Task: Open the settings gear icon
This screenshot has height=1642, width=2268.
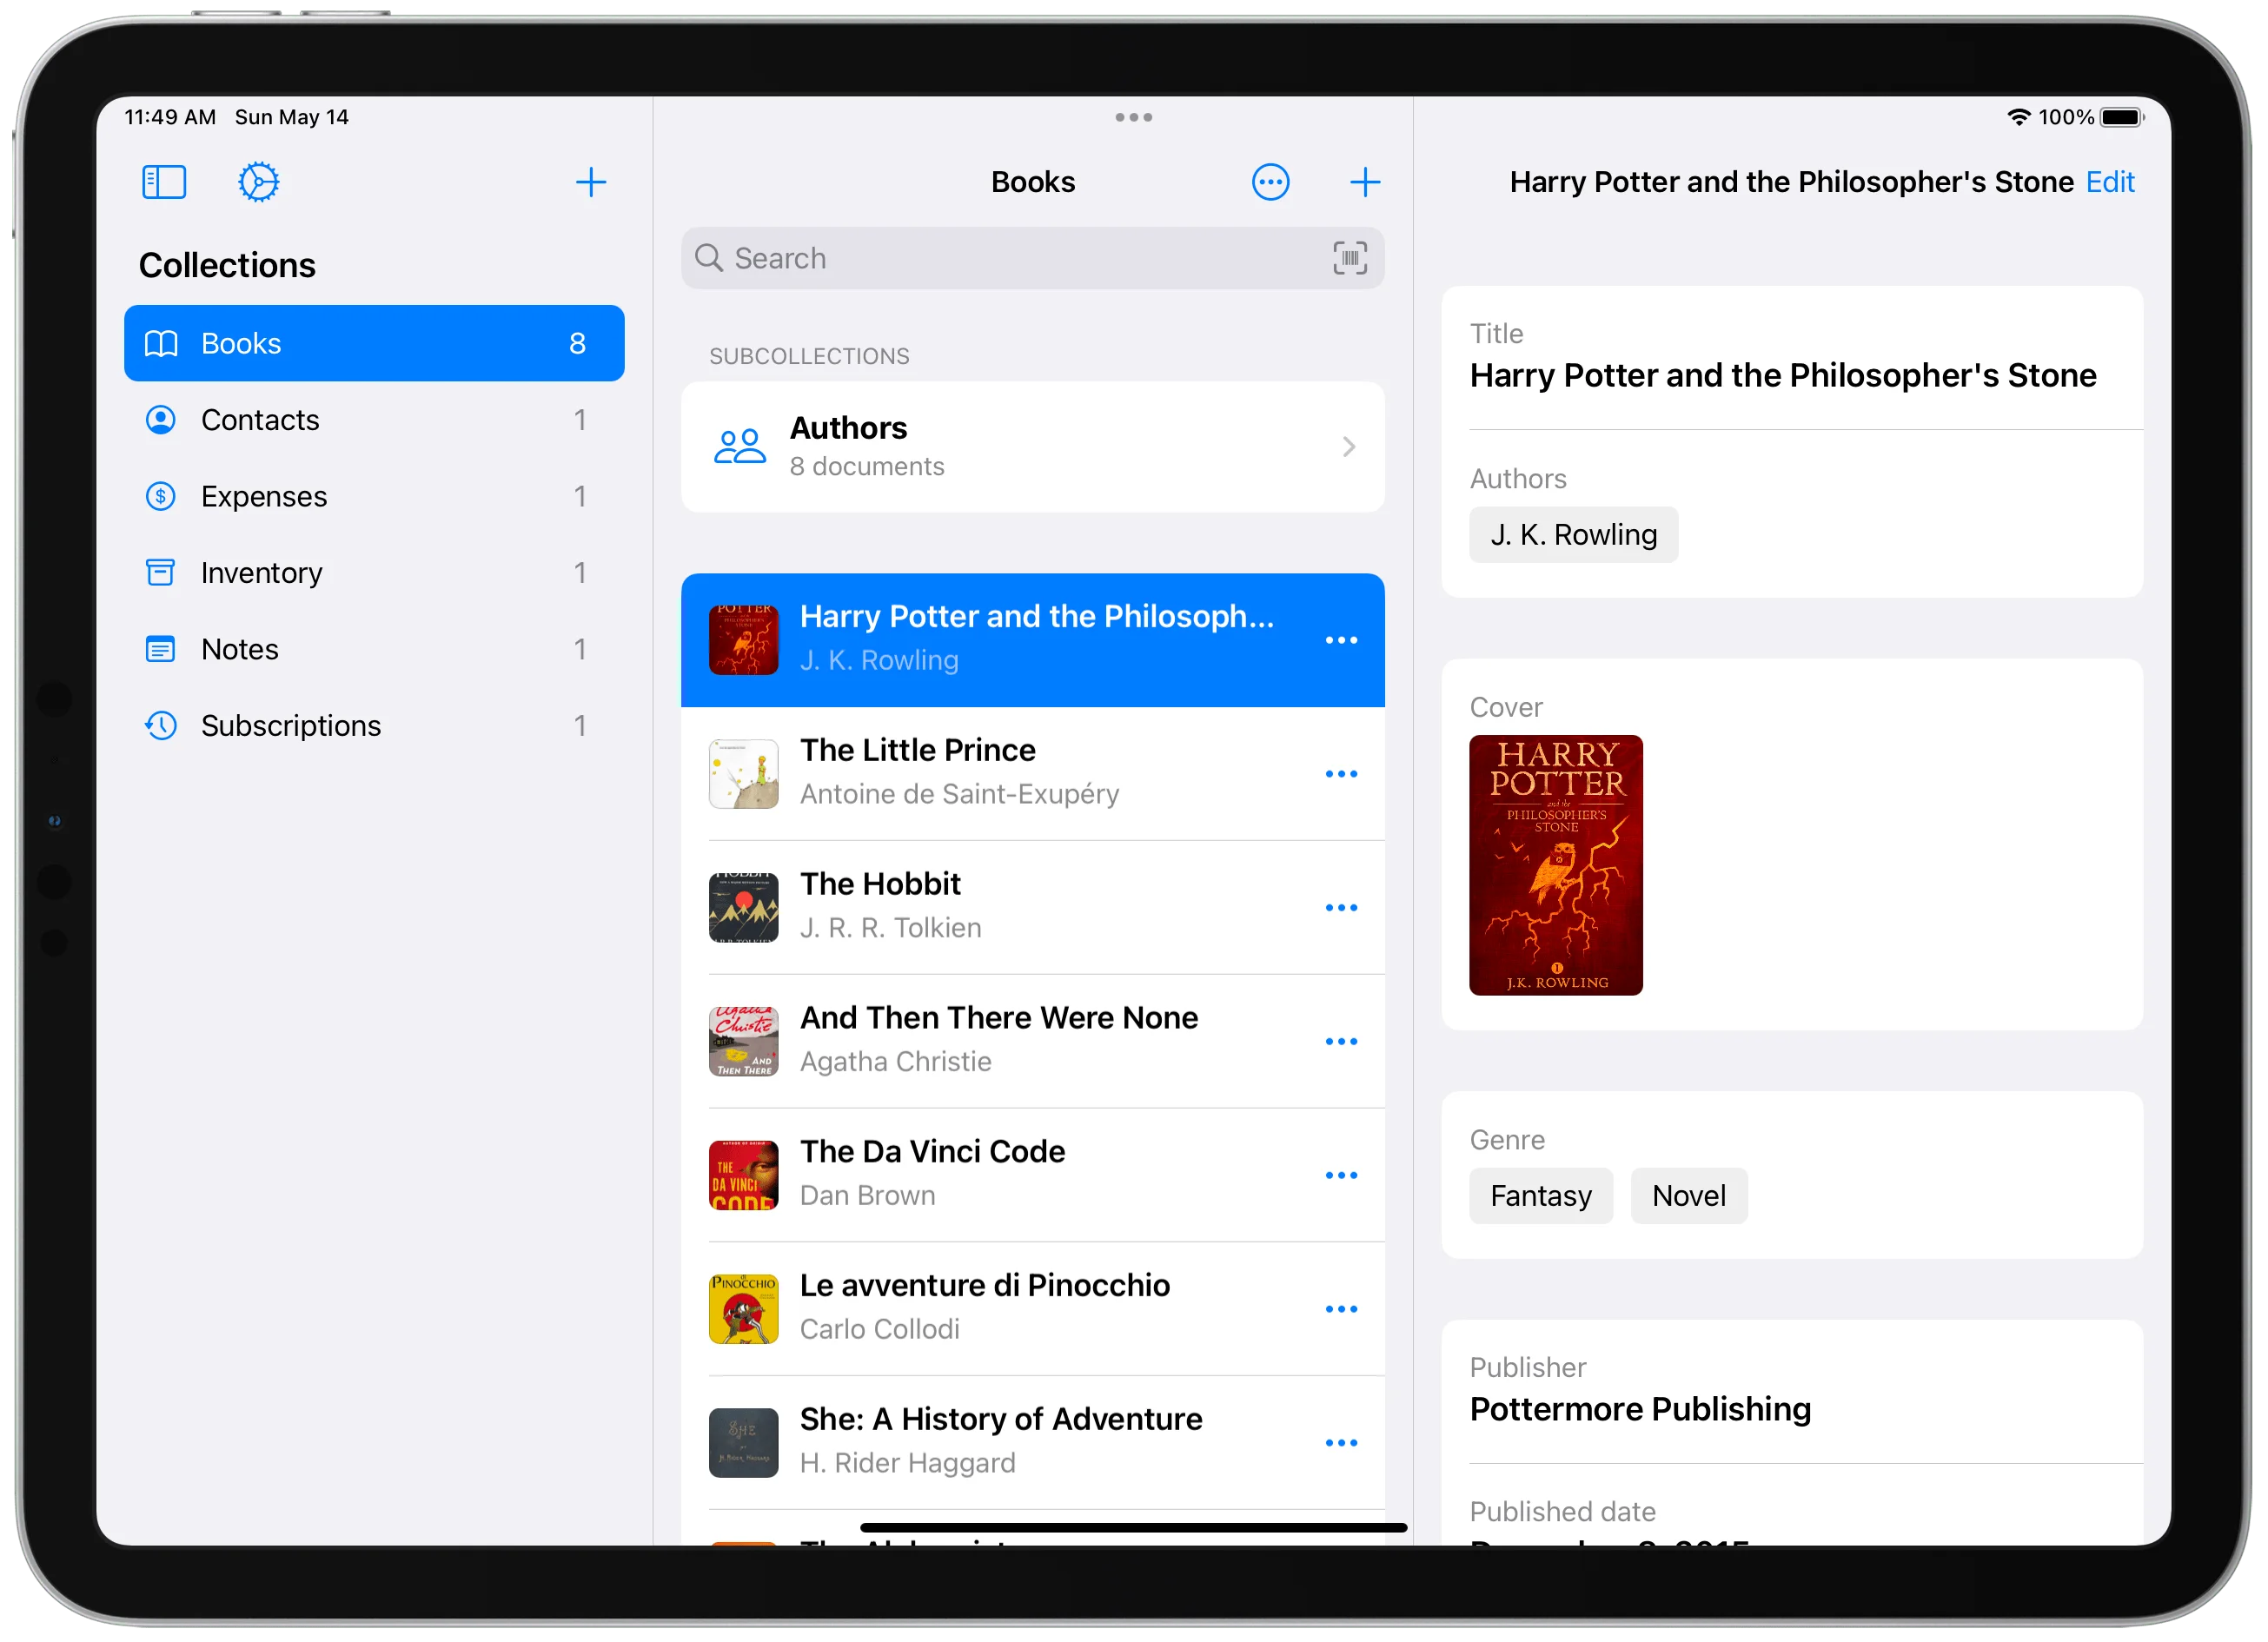Action: pyautogui.click(x=258, y=182)
